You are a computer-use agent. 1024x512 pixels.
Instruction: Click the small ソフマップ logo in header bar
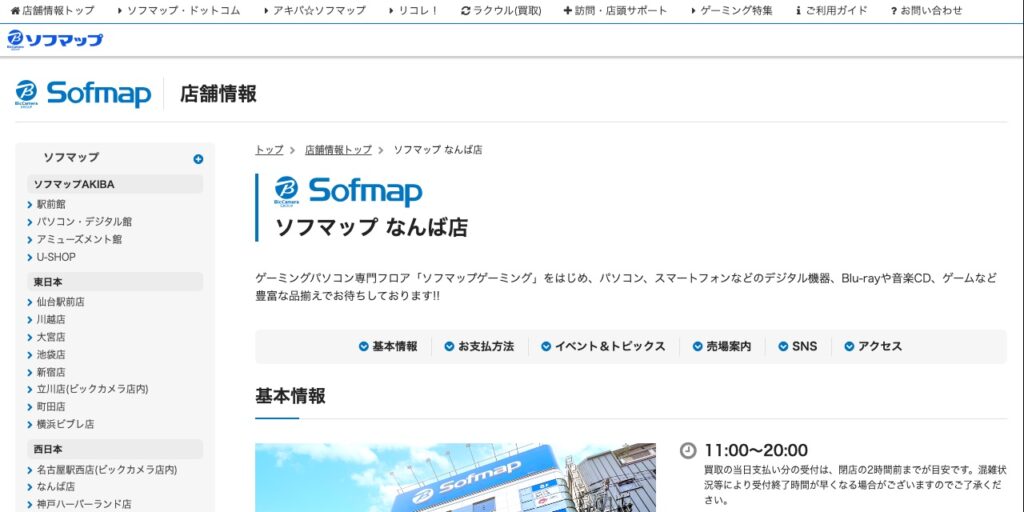click(x=55, y=40)
